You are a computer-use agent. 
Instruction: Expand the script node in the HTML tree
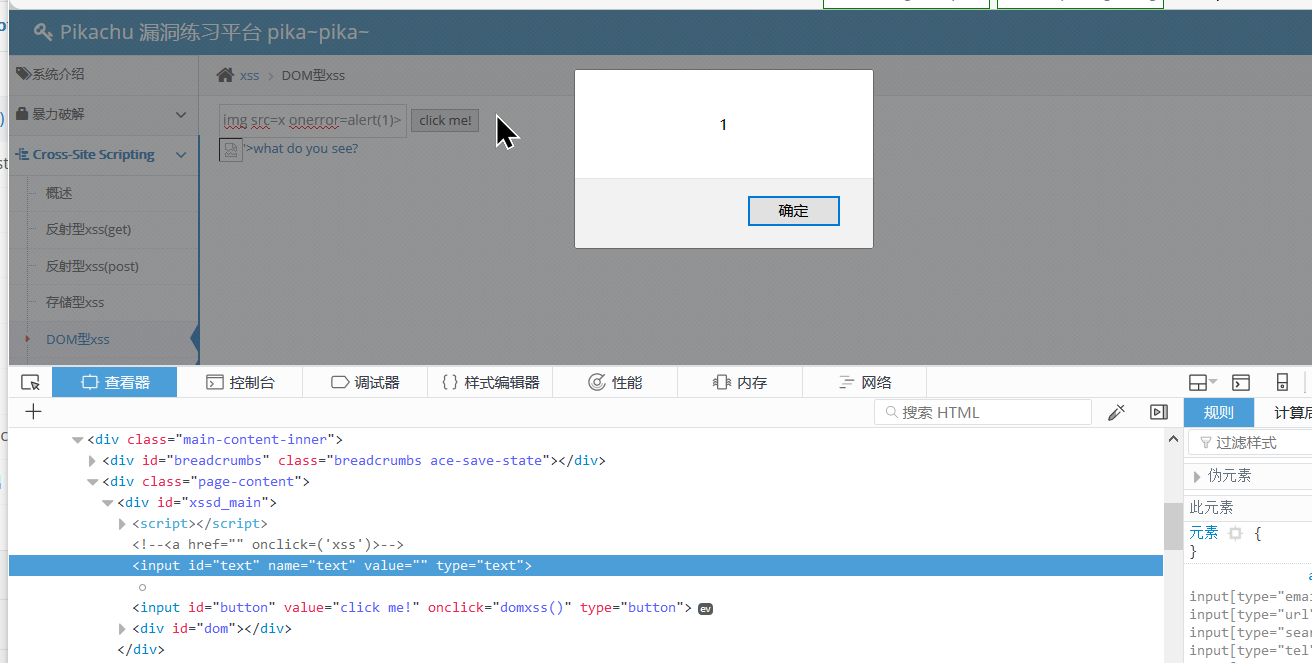tap(122, 524)
